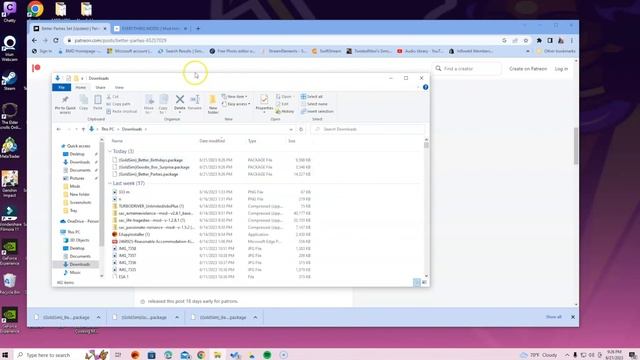Open the File tab in Explorer
This screenshot has width=640, height=360.
[62, 87]
